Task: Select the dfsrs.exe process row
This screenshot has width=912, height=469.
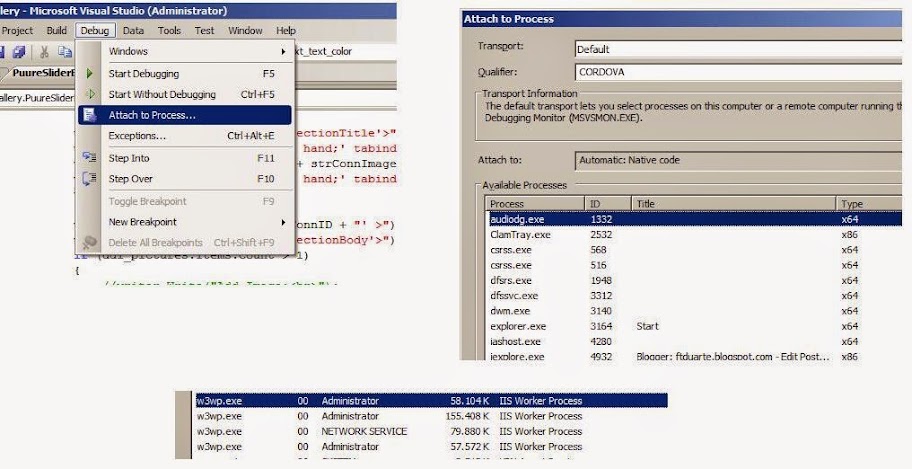Action: pos(694,280)
